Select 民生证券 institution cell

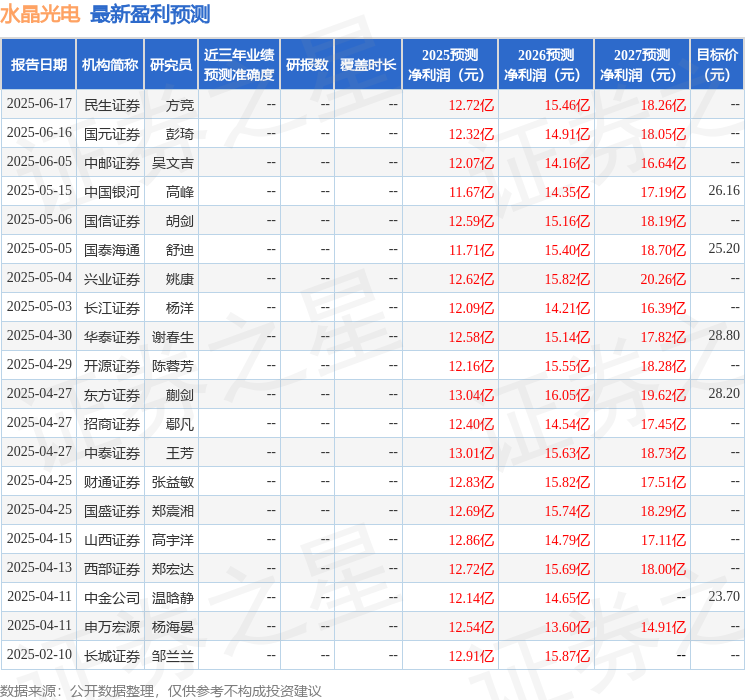tap(112, 105)
